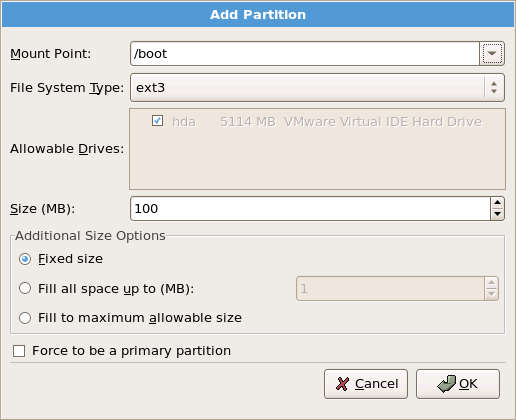Viewport: 516px width, 420px height.
Task: Click the Allowable Drives label
Action: click(x=67, y=149)
